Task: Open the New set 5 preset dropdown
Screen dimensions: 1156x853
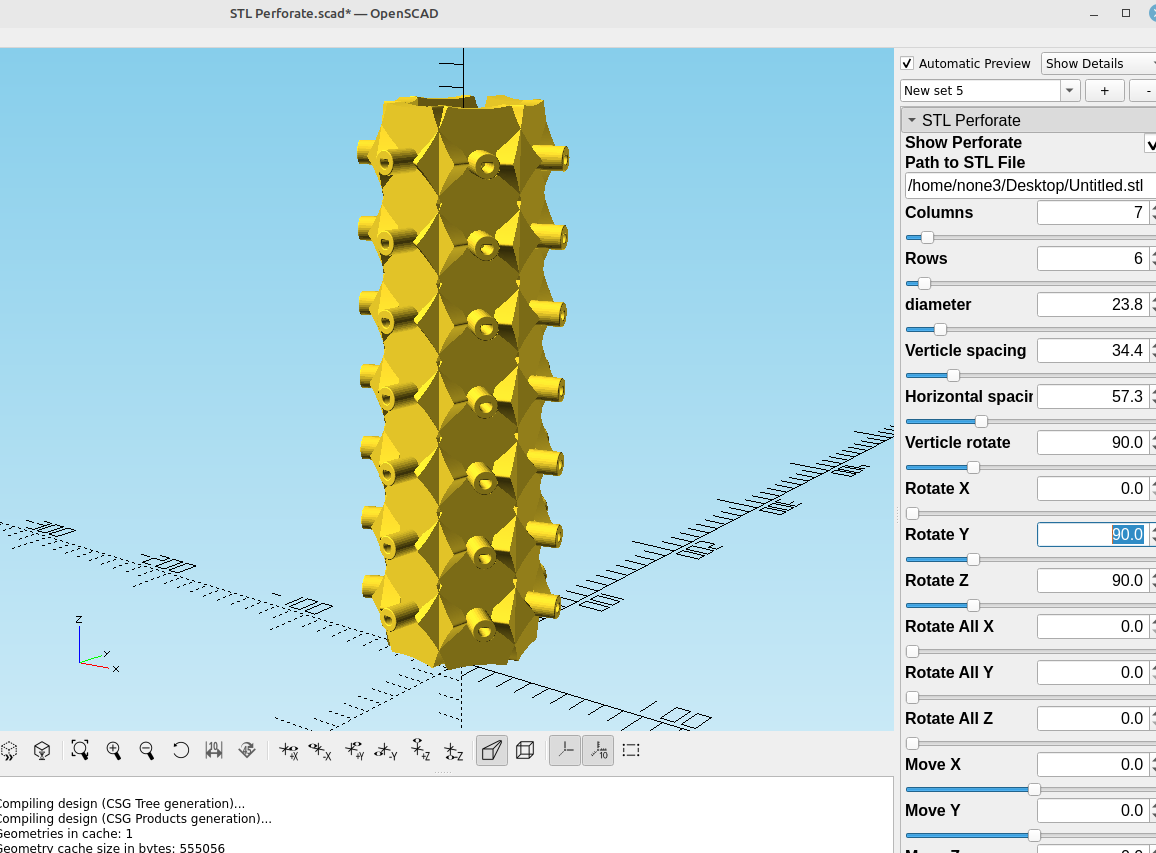Action: click(1069, 90)
